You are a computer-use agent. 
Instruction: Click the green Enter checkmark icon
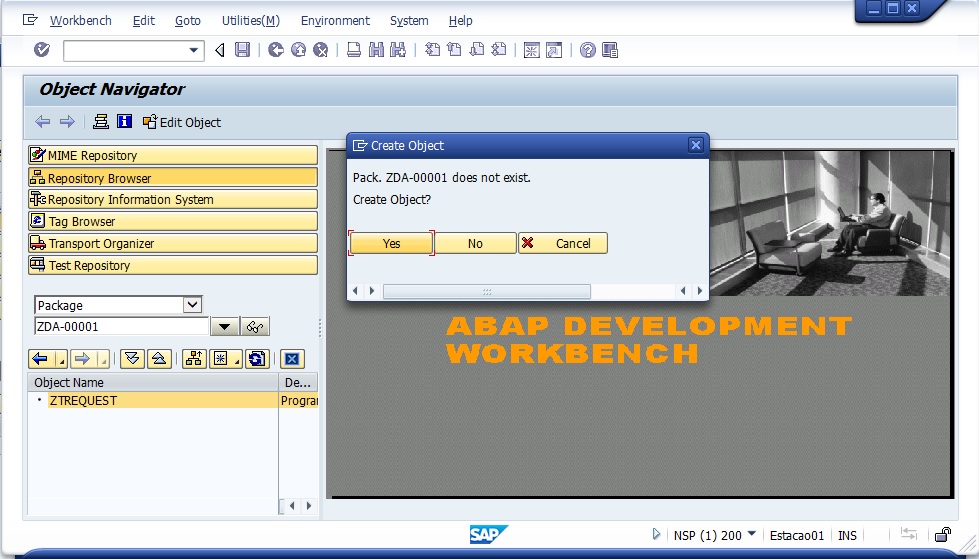tap(41, 50)
